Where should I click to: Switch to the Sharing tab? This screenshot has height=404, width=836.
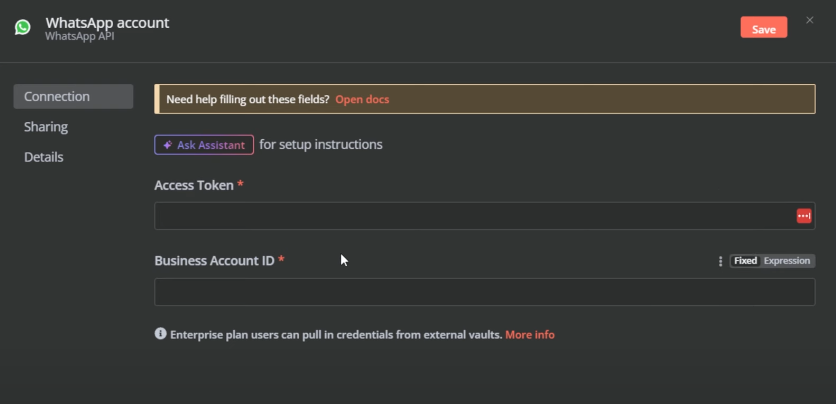point(46,127)
